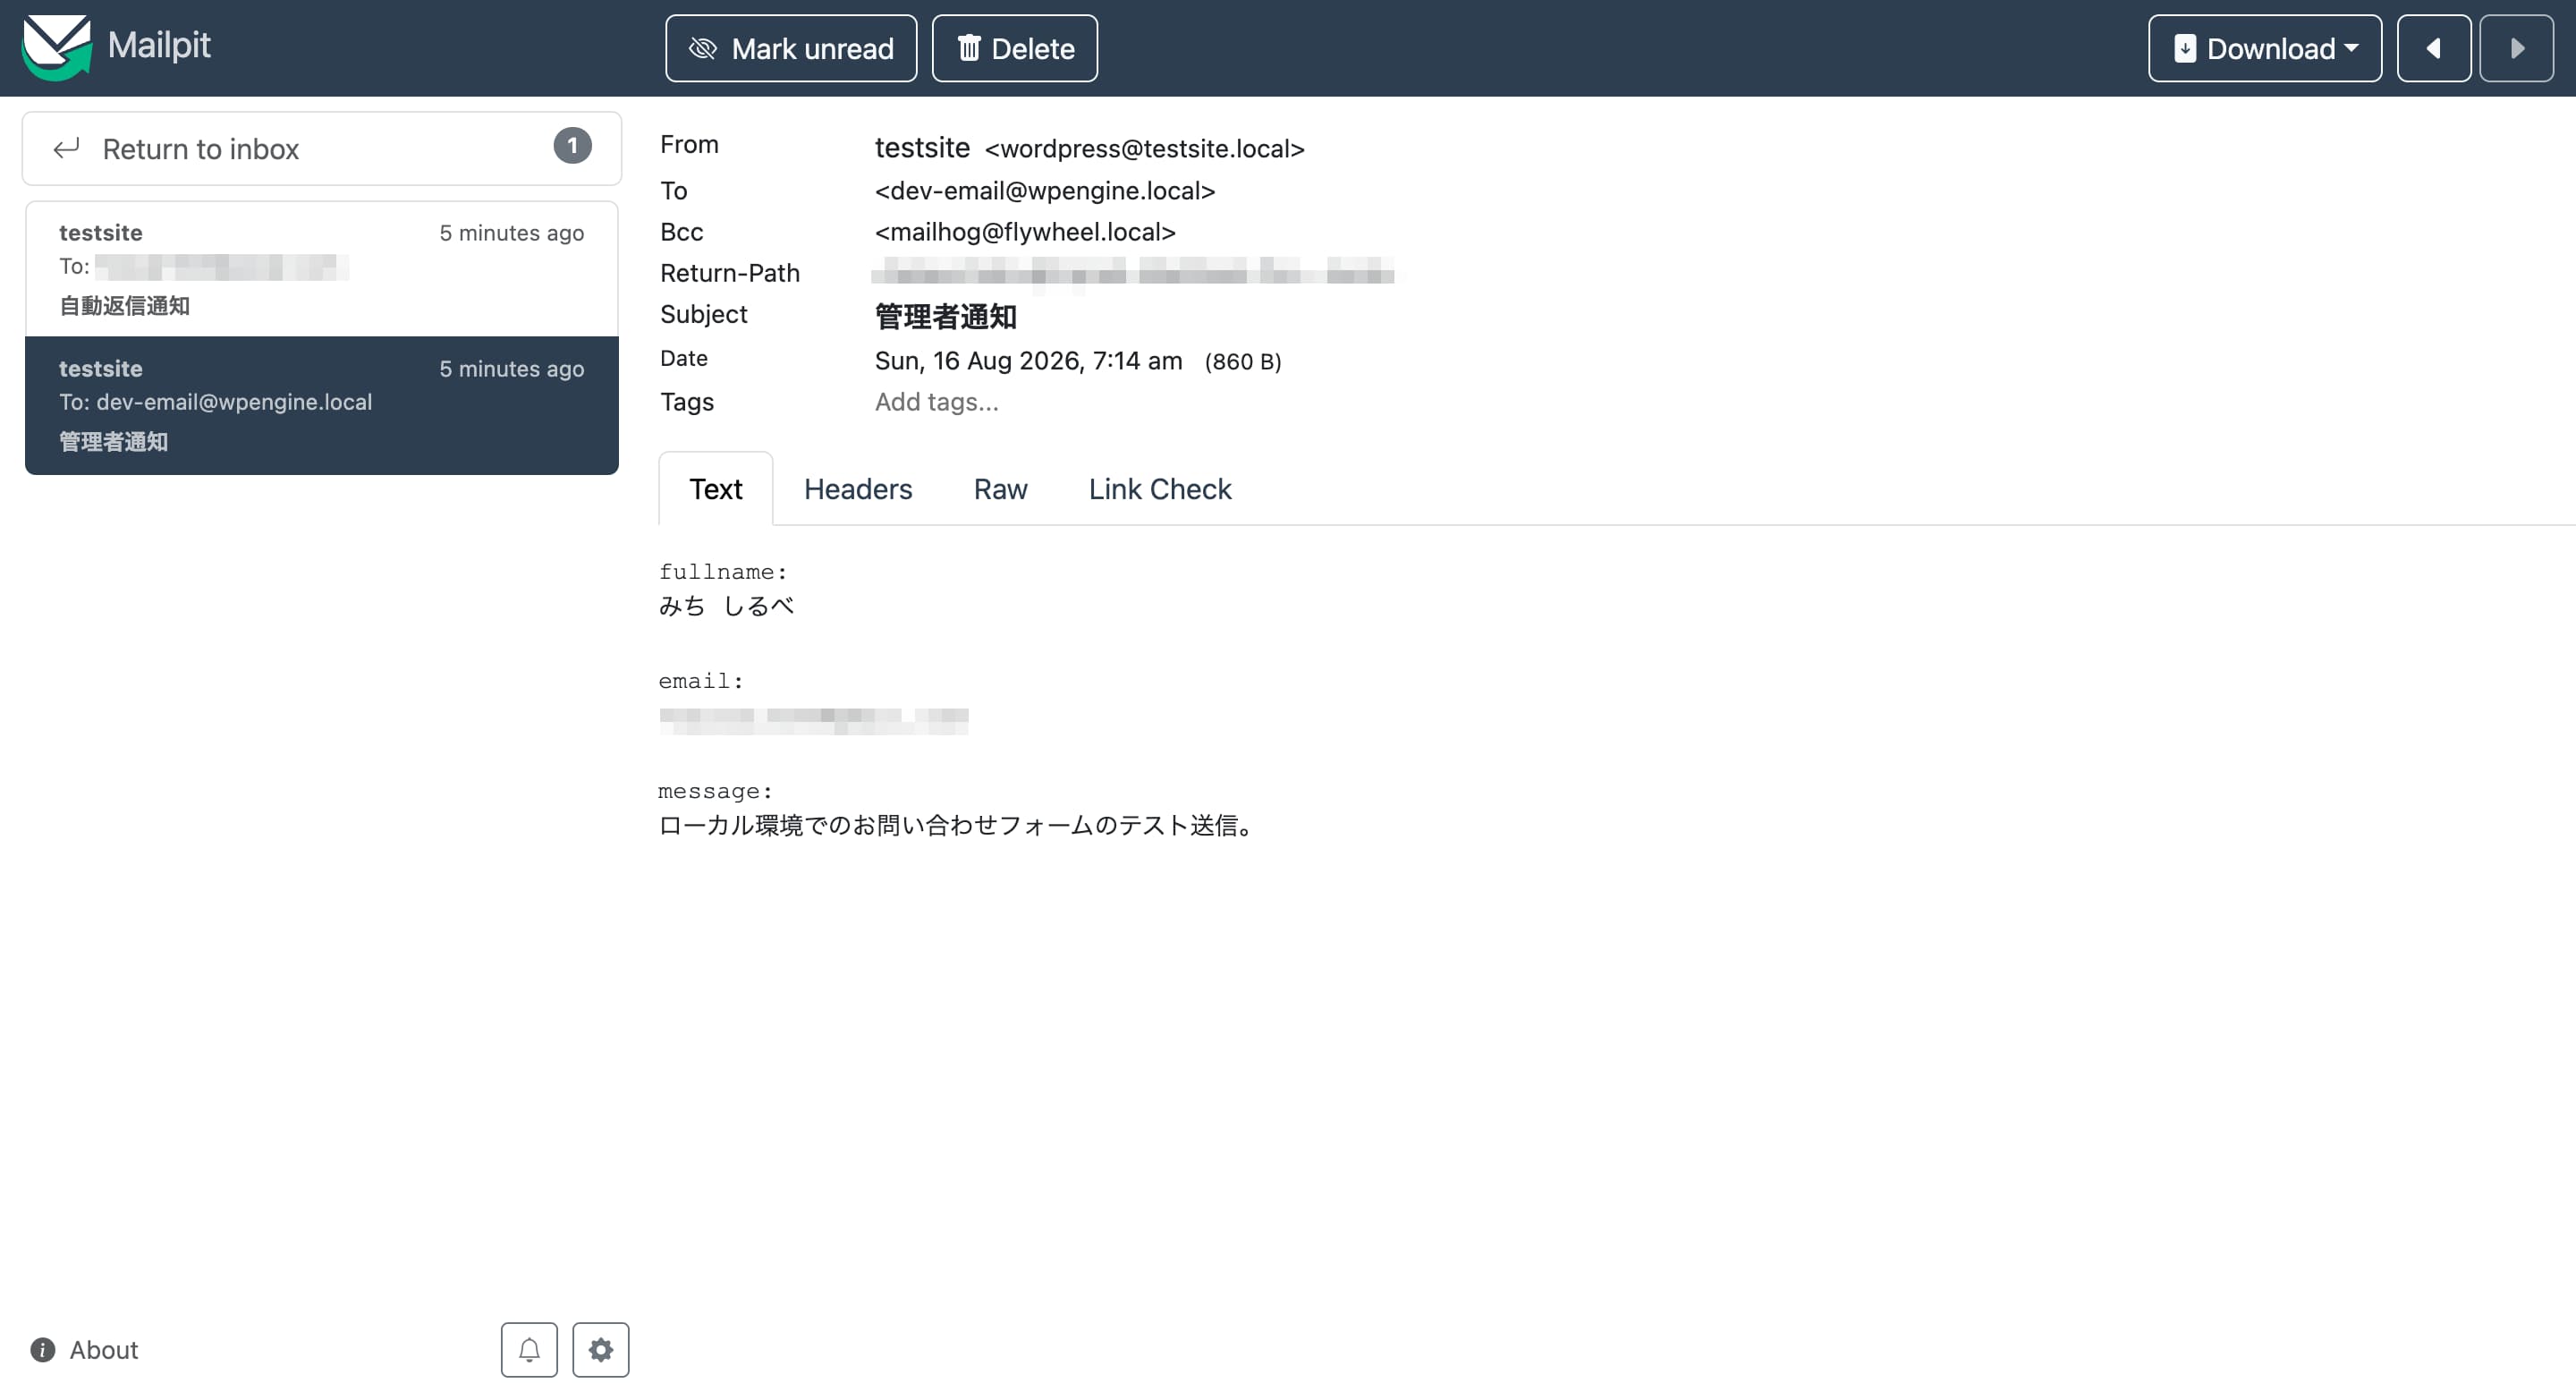Open the Download dropdown menu
Viewport: 2576px width, 1392px height.
click(2264, 48)
